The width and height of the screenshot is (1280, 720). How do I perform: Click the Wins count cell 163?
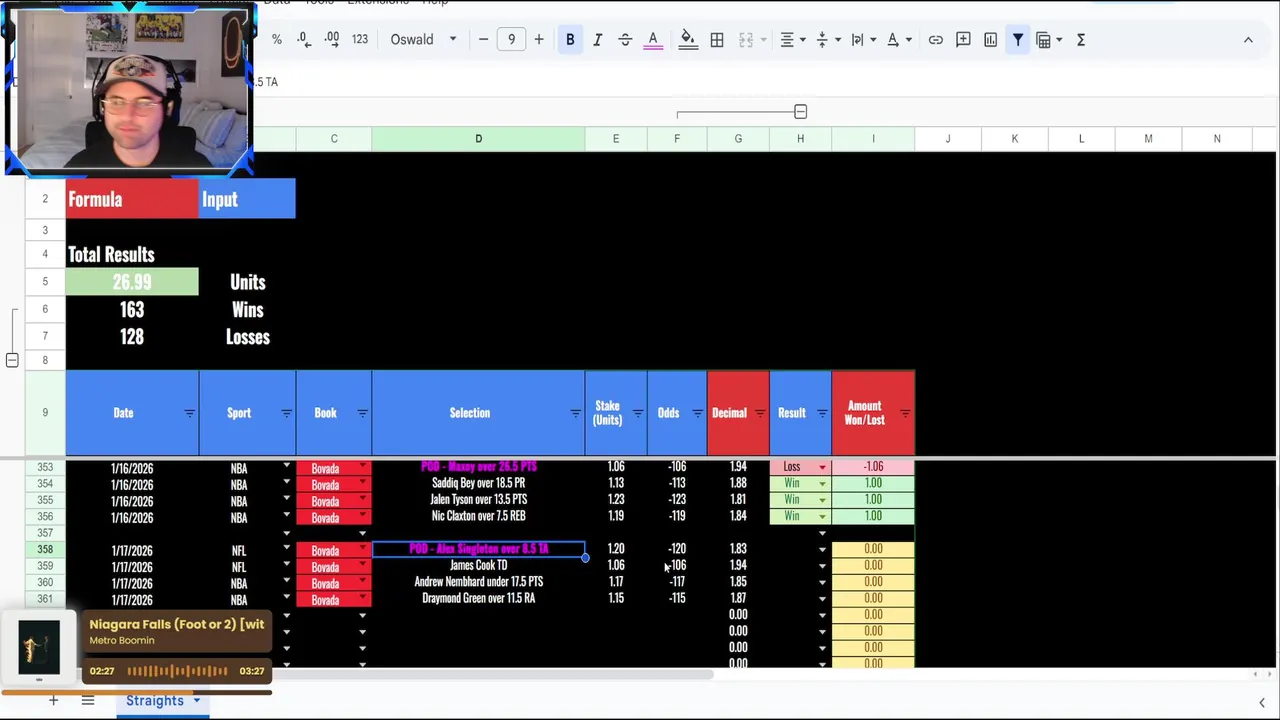pyautogui.click(x=132, y=310)
